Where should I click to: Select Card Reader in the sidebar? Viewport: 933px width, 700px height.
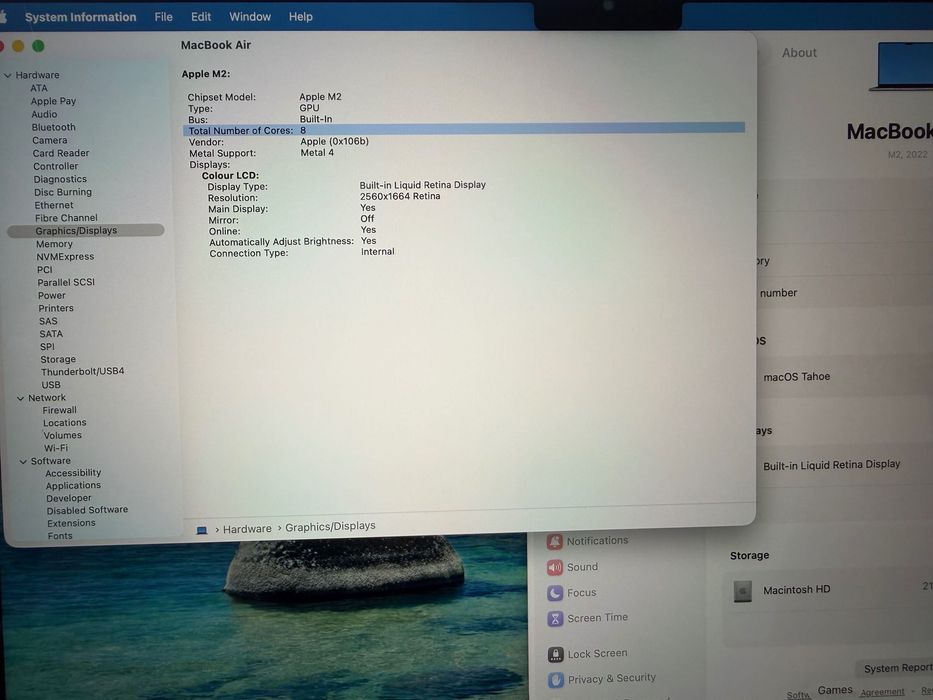point(61,153)
